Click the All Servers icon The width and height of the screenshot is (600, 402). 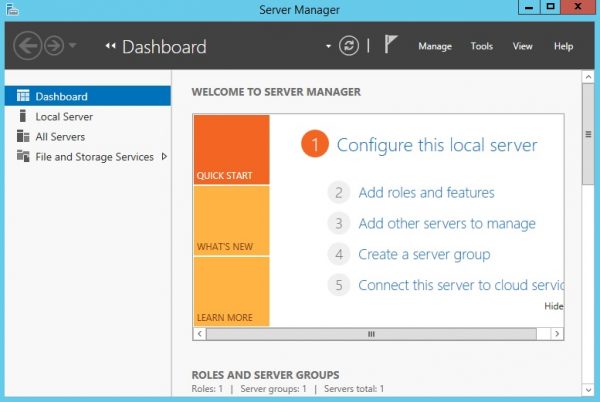coord(23,136)
